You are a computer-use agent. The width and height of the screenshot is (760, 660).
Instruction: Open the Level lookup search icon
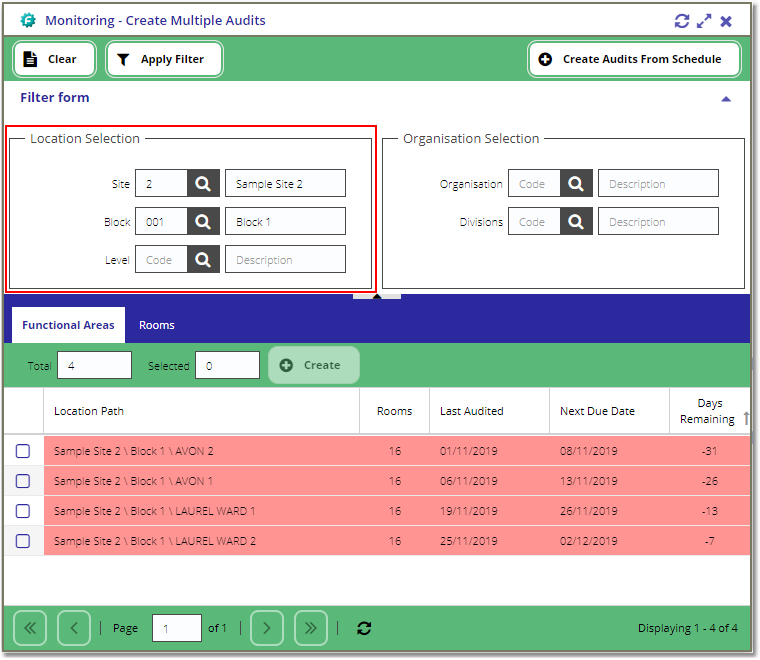[203, 259]
